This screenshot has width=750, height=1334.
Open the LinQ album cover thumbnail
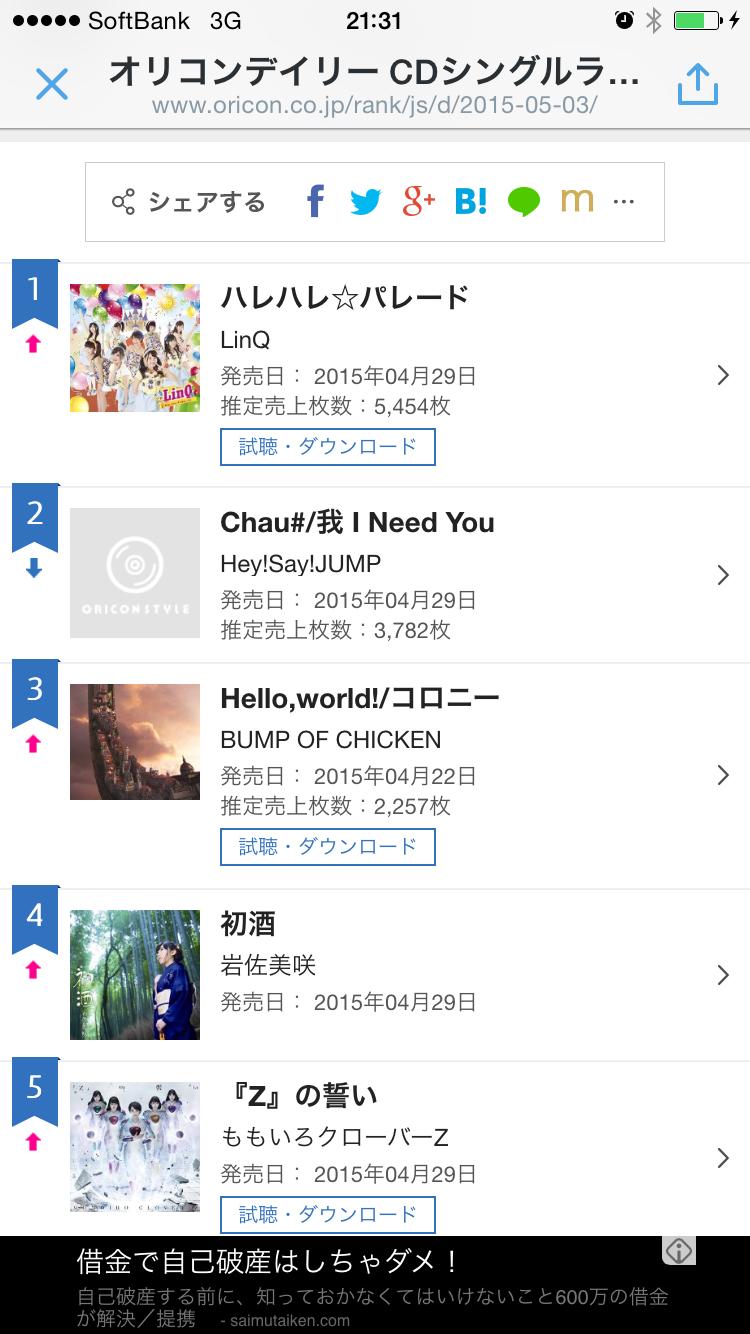135,348
